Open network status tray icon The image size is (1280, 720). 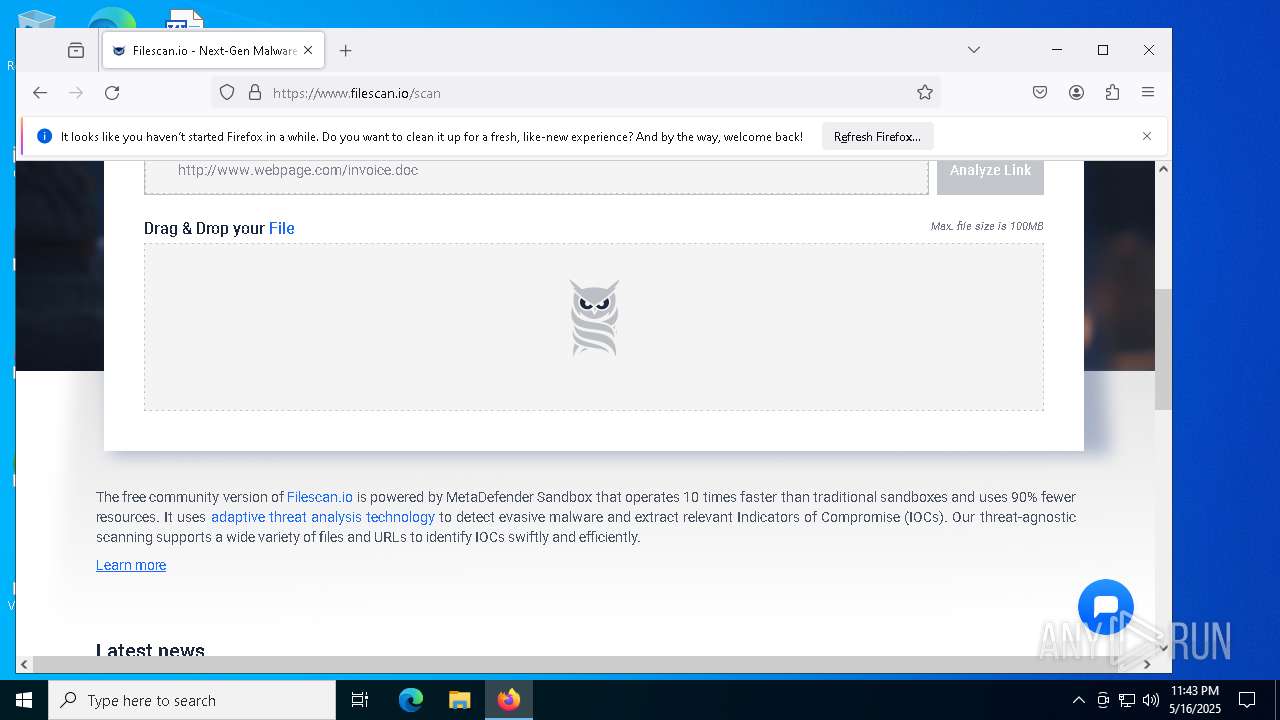click(x=1127, y=700)
